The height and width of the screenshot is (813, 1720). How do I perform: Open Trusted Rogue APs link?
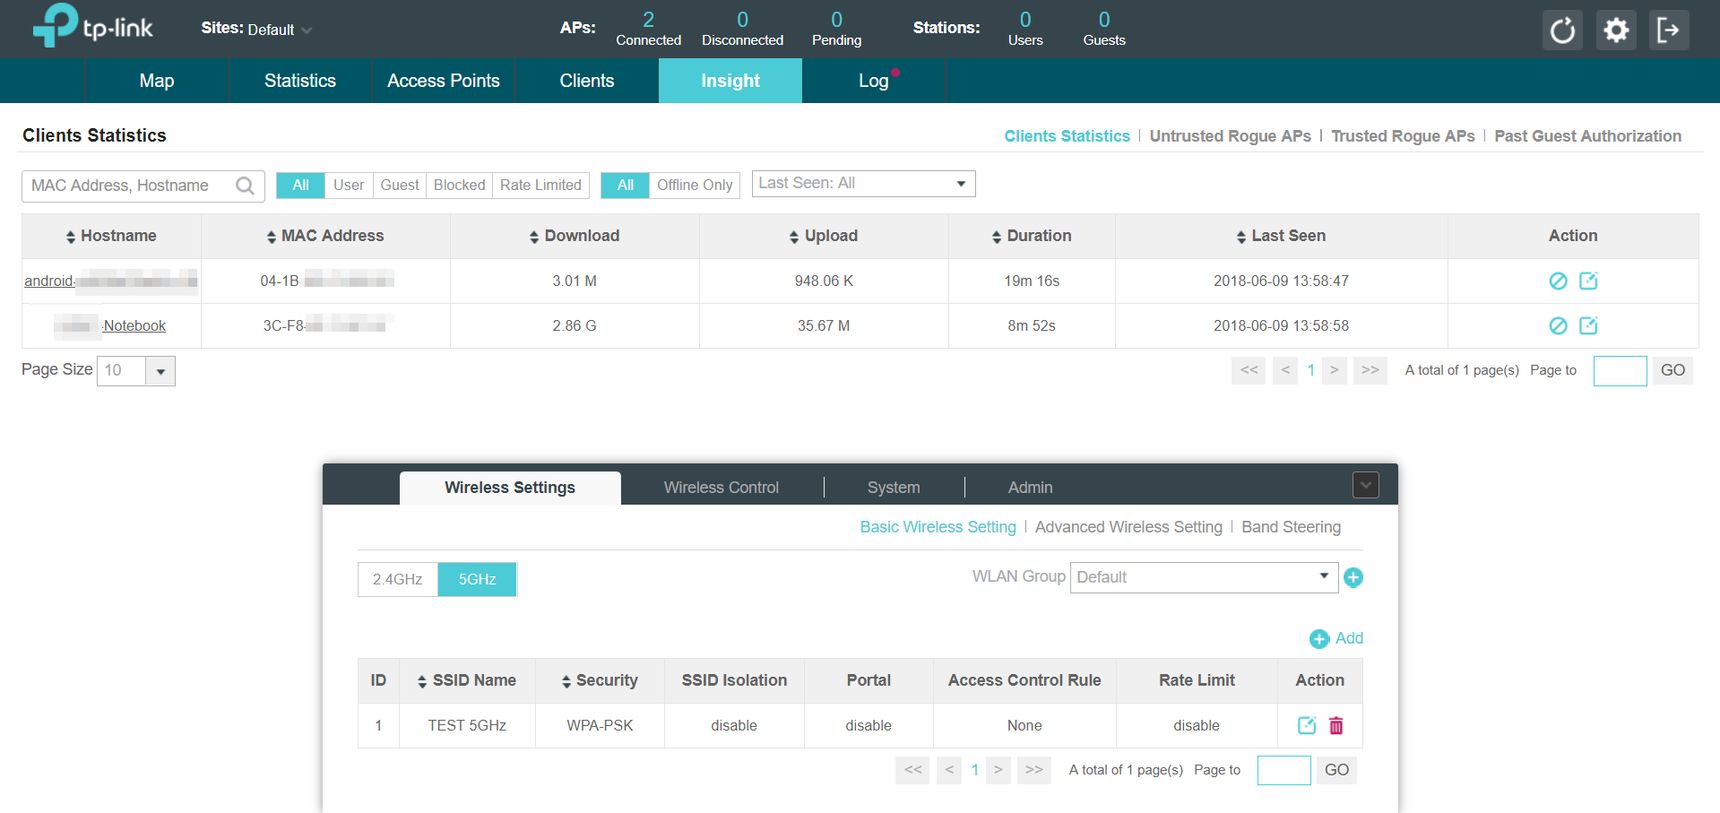point(1403,136)
